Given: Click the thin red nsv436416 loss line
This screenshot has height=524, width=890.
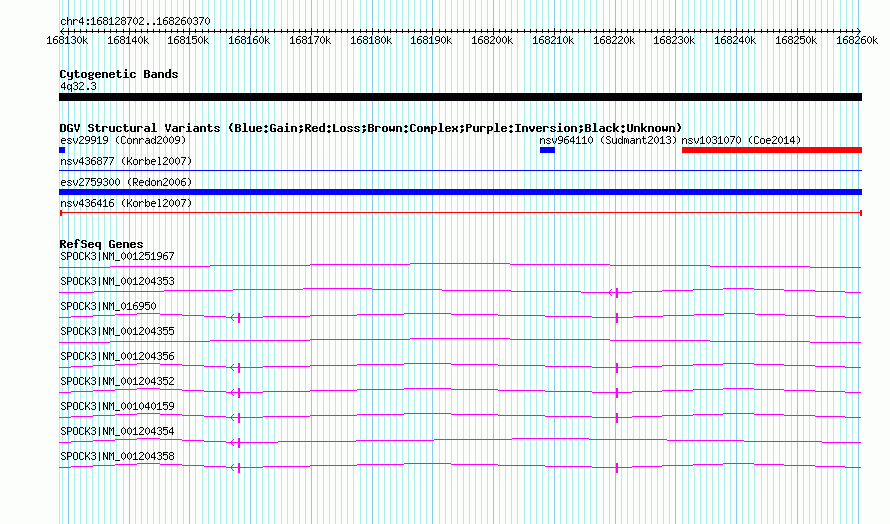Looking at the screenshot, I should pyautogui.click(x=460, y=213).
